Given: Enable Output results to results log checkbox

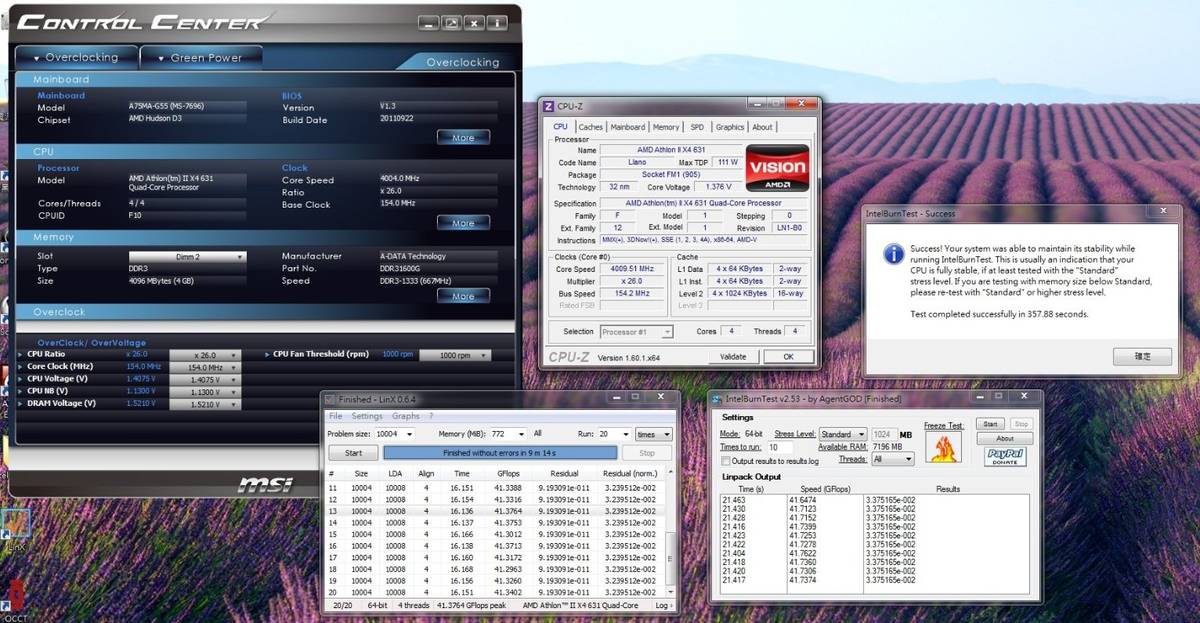Looking at the screenshot, I should (x=726, y=461).
